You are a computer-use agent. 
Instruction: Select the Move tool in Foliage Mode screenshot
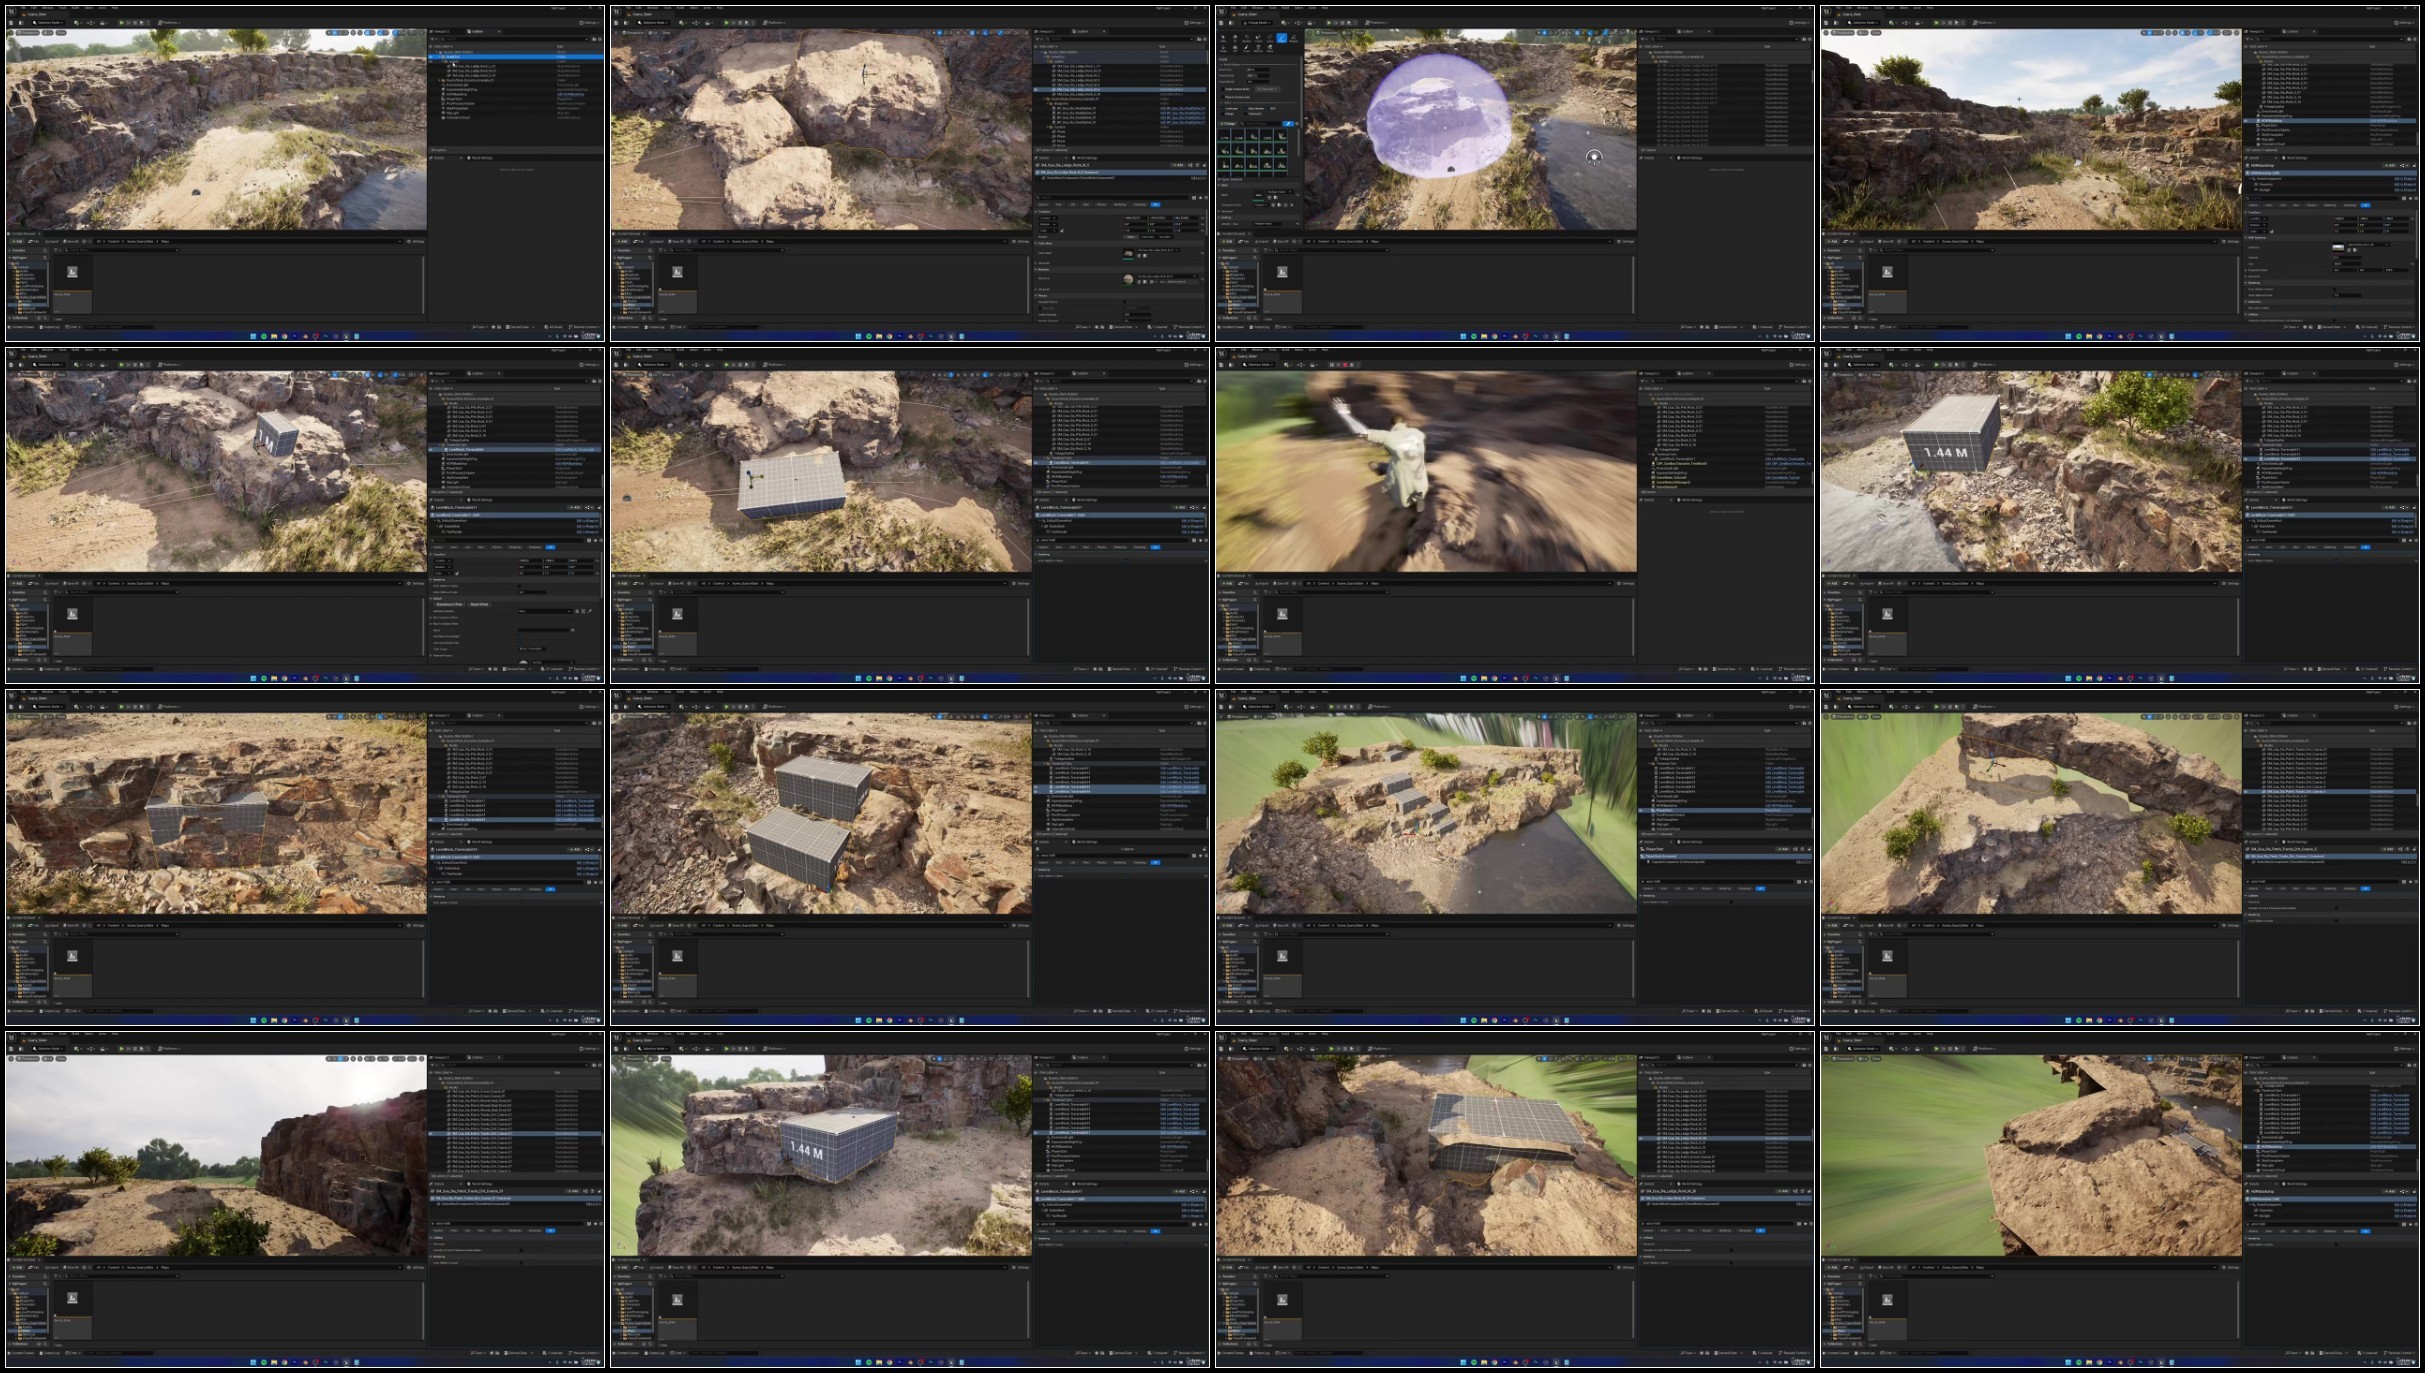pyautogui.click(x=1270, y=47)
